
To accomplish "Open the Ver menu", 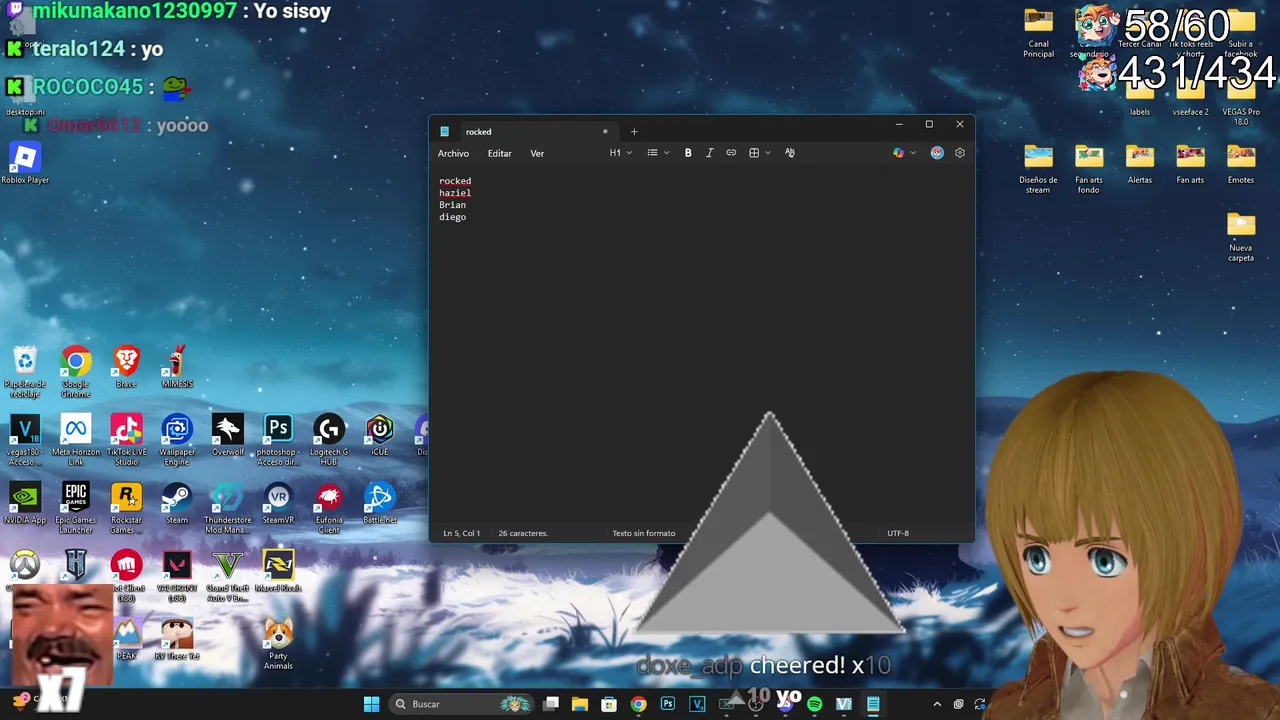I will coord(537,153).
